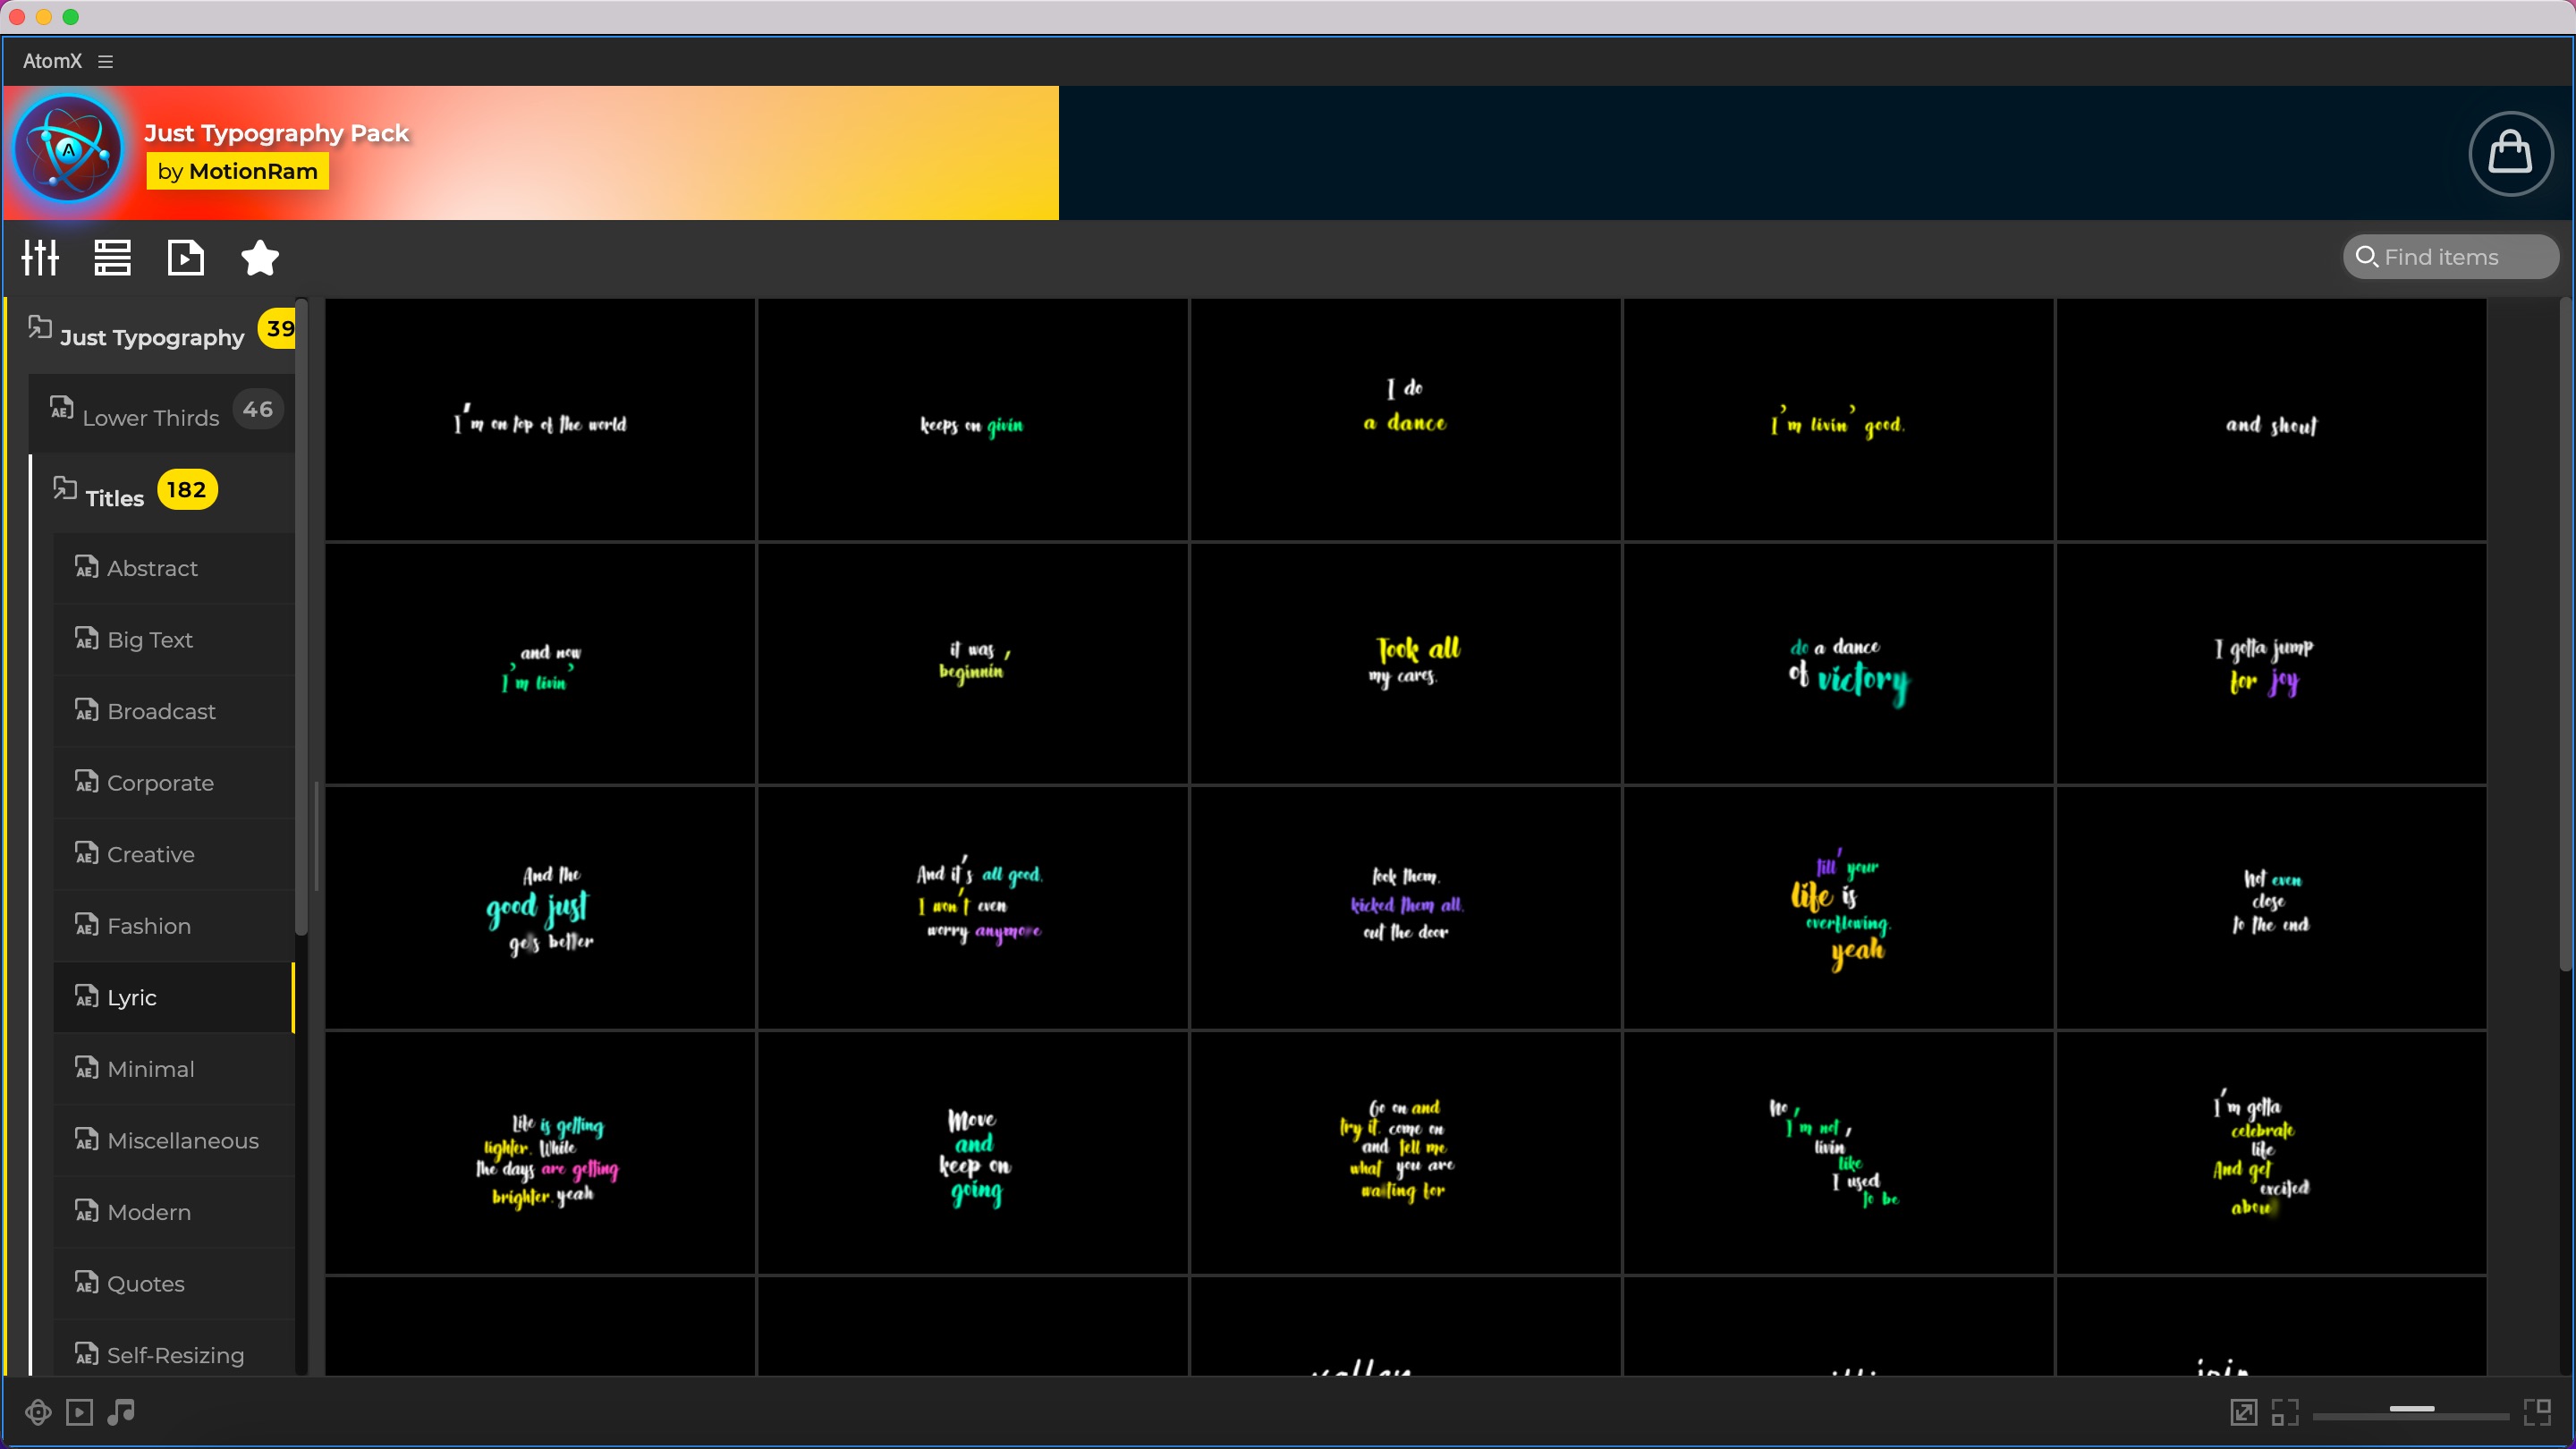
Task: Click the target icon in bottom bar
Action: click(x=38, y=1412)
